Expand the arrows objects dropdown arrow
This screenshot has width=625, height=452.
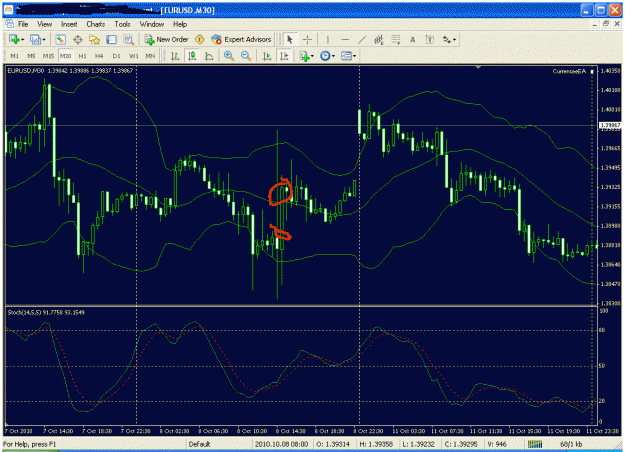454,39
